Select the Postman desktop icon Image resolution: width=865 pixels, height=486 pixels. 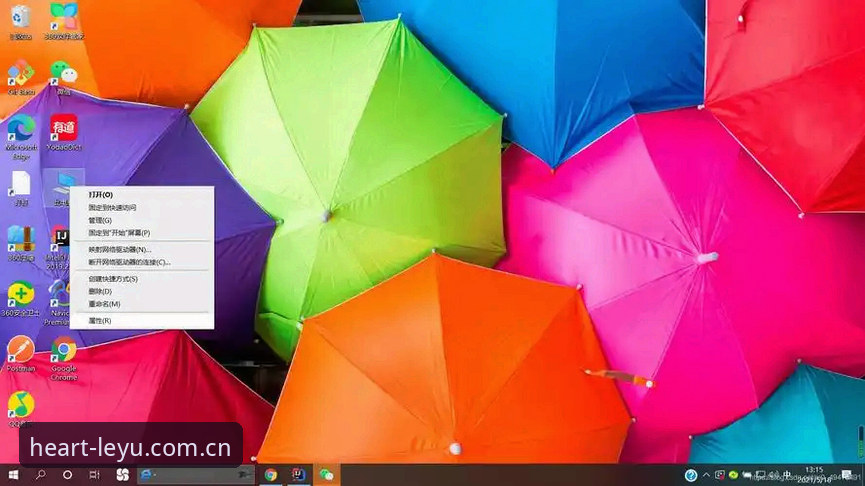(21, 354)
